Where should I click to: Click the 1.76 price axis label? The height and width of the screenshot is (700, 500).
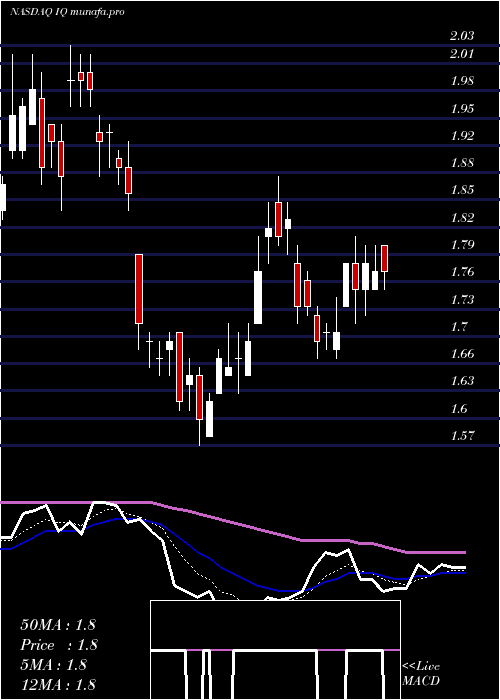tap(462, 272)
